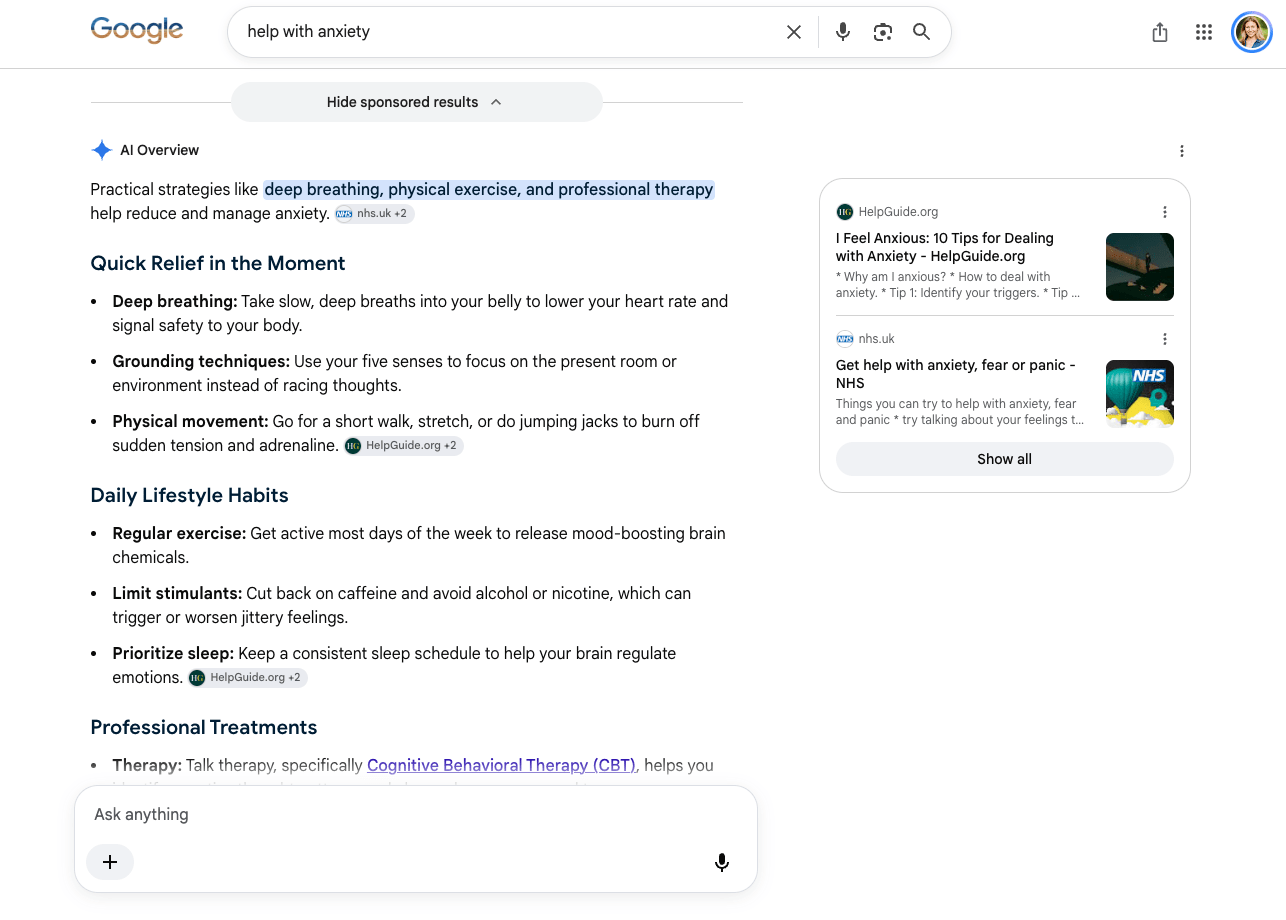Open Cognitive Behavioral Therapy (CBT) link
This screenshot has width=1286, height=920.
tap(502, 765)
